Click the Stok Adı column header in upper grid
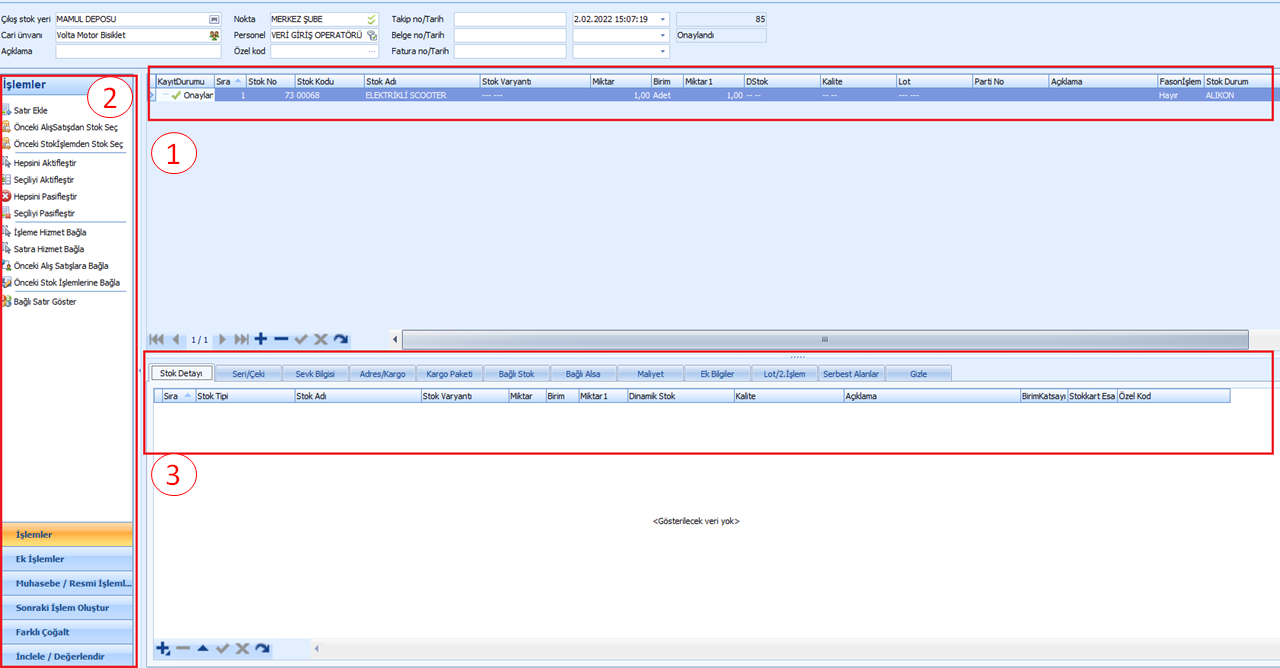The height and width of the screenshot is (668, 1280). coord(421,81)
